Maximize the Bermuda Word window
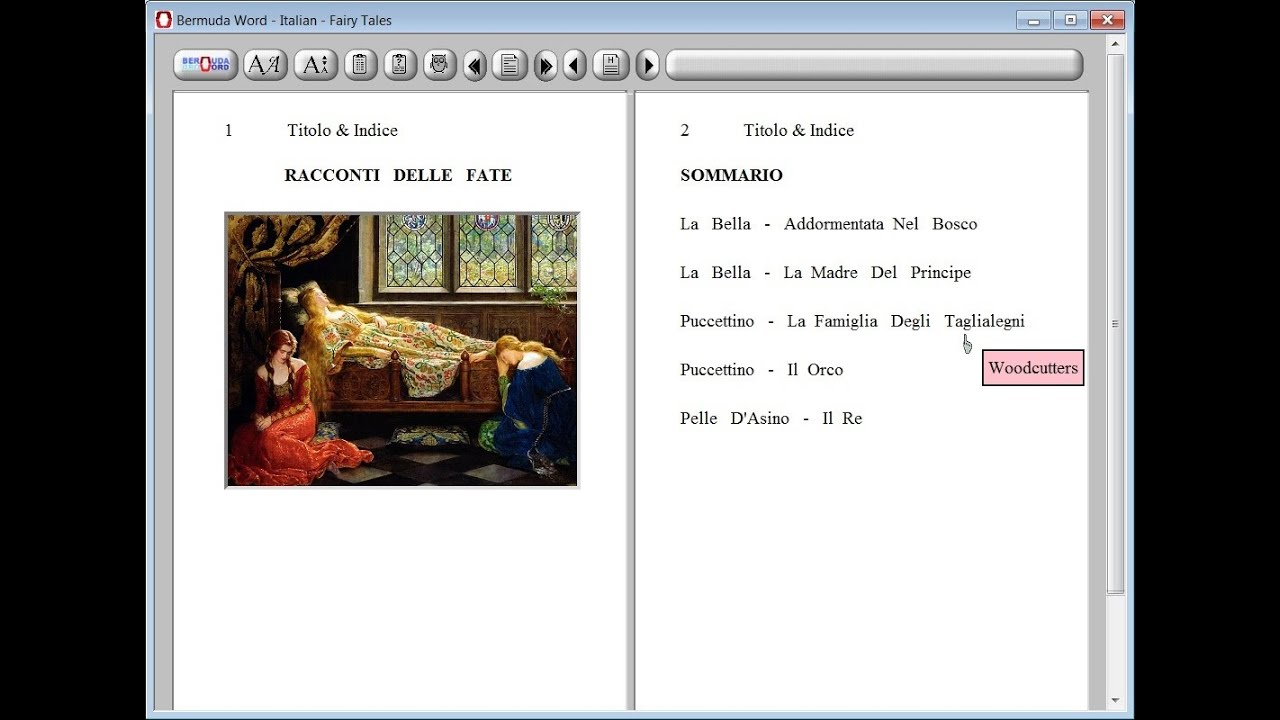 tap(1070, 20)
